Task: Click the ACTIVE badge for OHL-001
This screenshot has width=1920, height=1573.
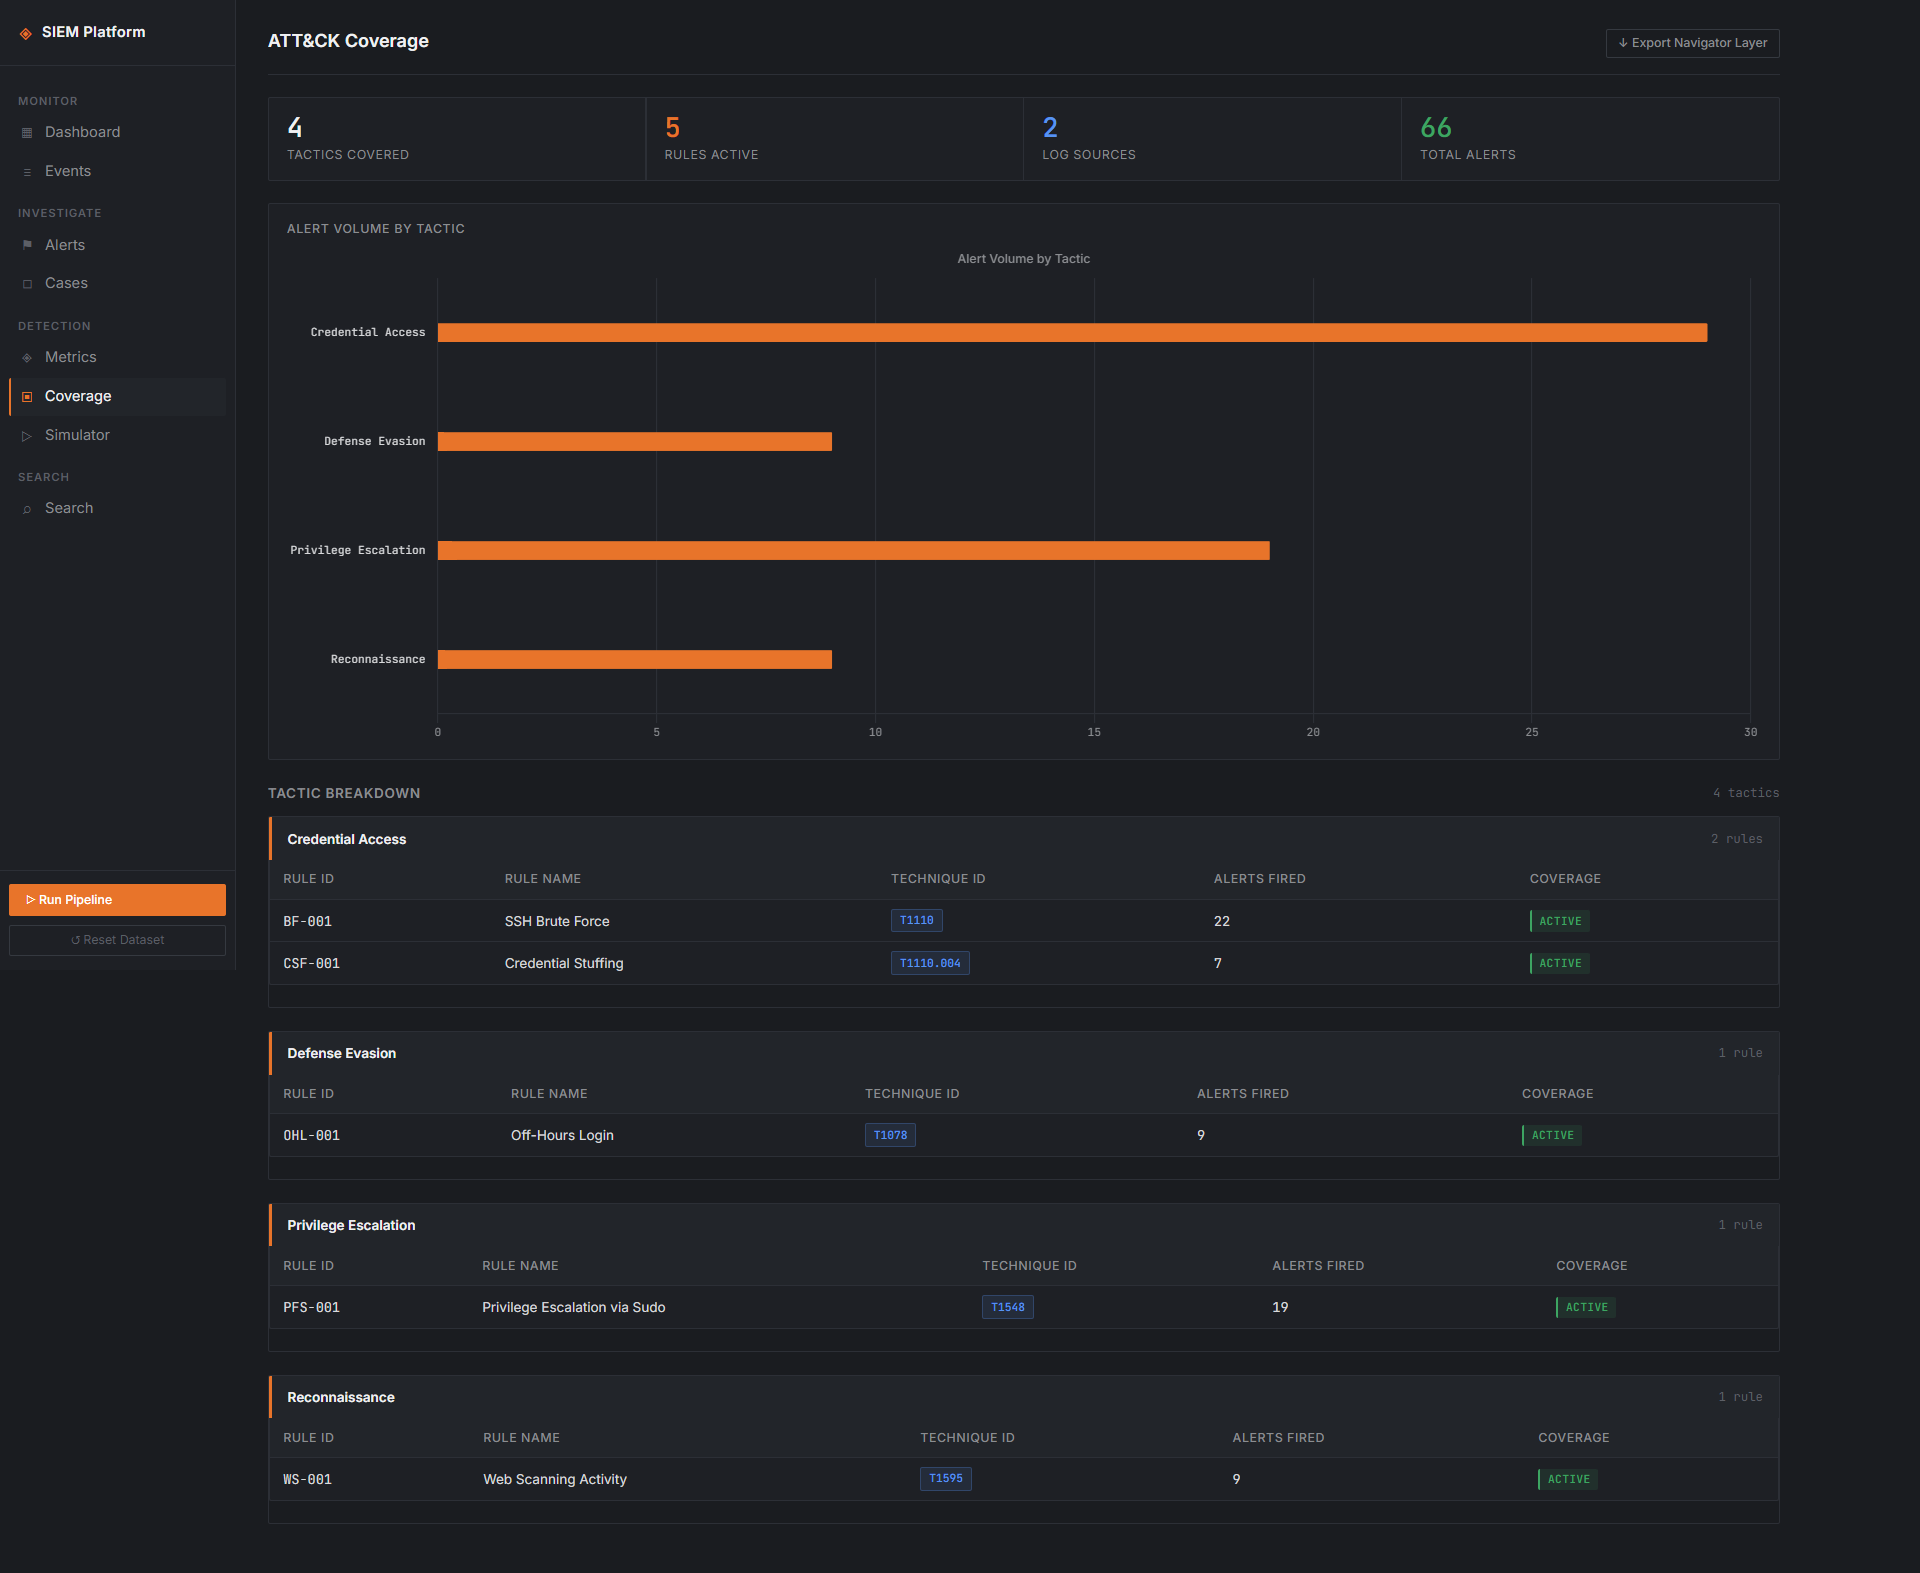Action: [1551, 1135]
